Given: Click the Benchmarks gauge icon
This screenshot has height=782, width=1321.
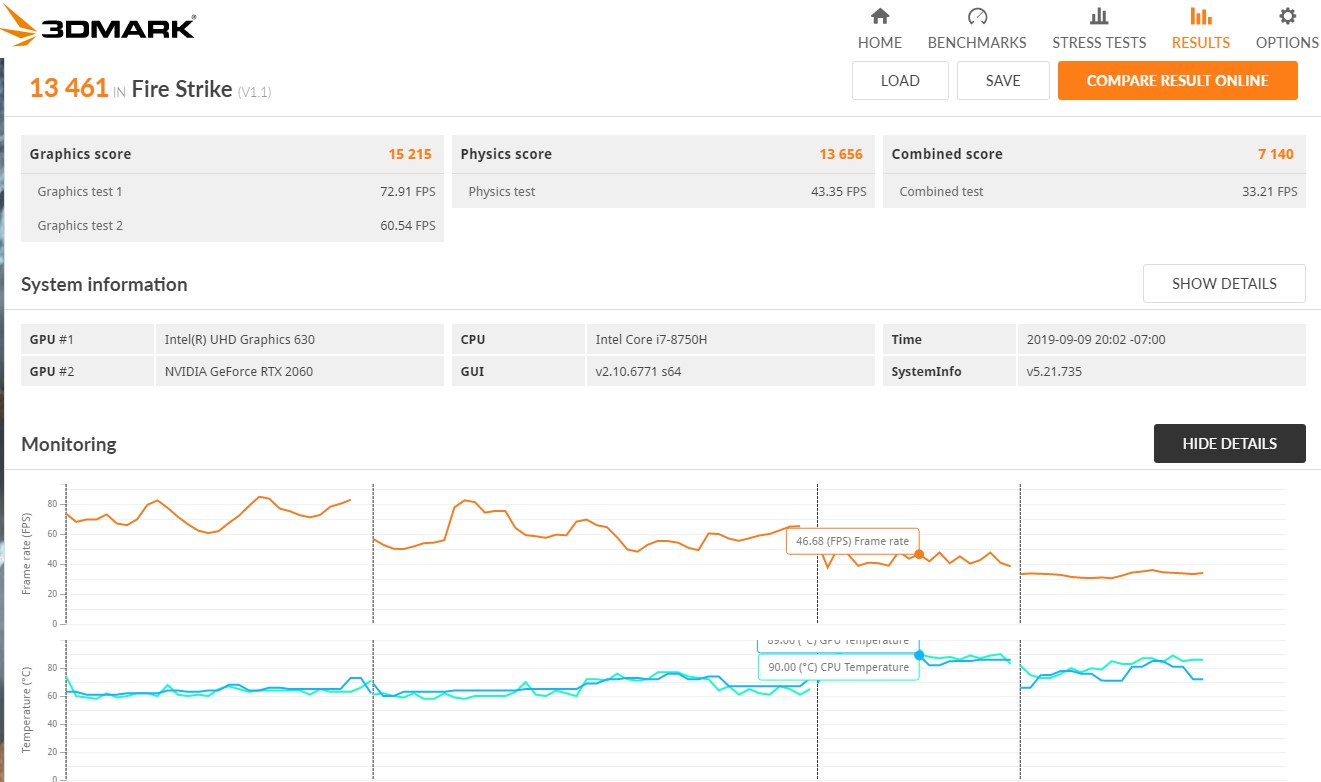Looking at the screenshot, I should click(977, 16).
